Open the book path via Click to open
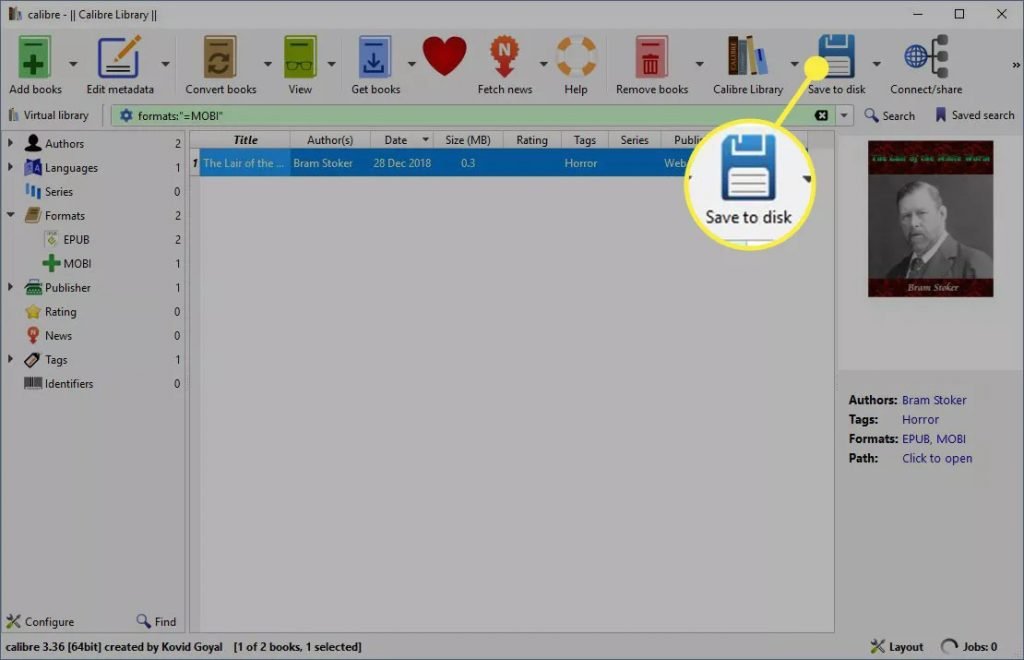The height and width of the screenshot is (660, 1024). tap(937, 458)
